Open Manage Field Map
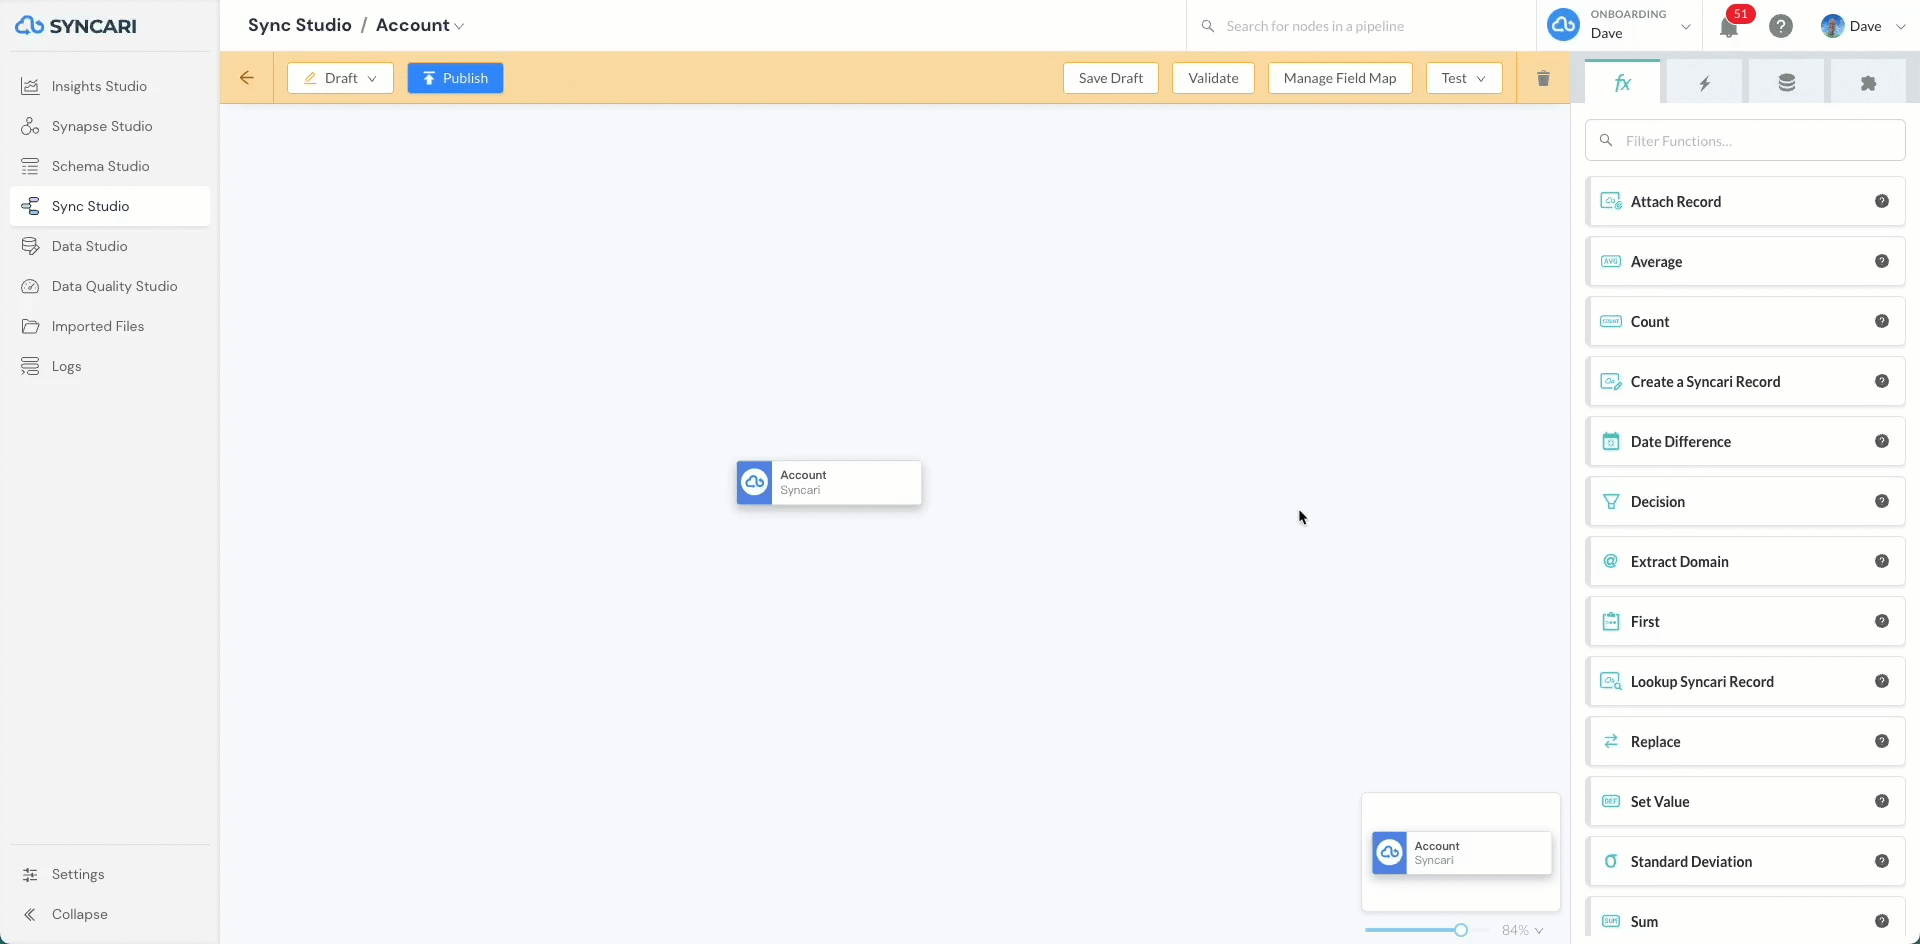The image size is (1920, 944). 1340,78
